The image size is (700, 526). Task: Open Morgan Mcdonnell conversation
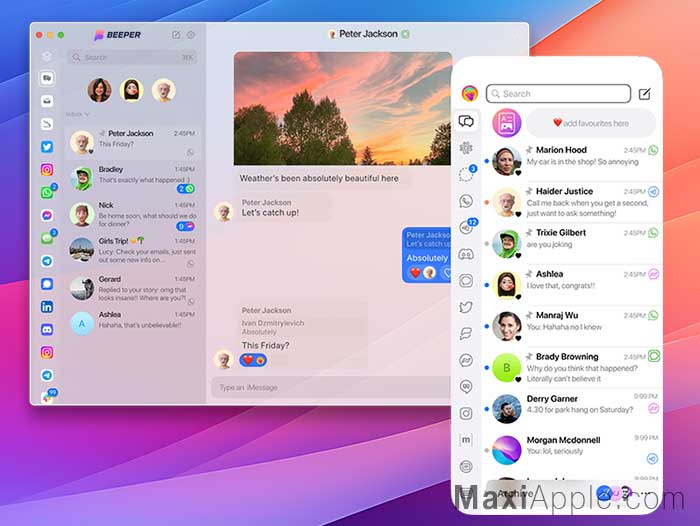pyautogui.click(x=572, y=449)
